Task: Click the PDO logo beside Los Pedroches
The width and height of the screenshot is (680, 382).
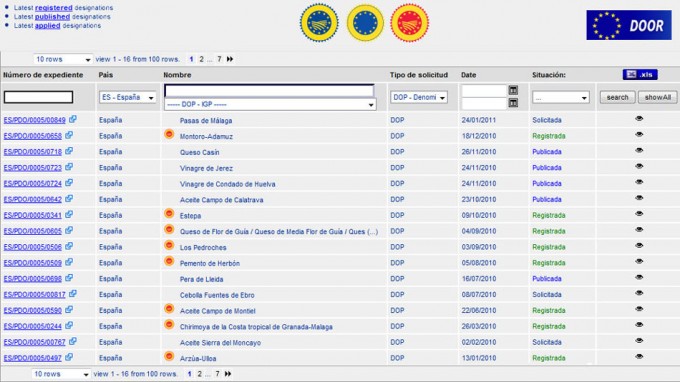Action: point(169,245)
